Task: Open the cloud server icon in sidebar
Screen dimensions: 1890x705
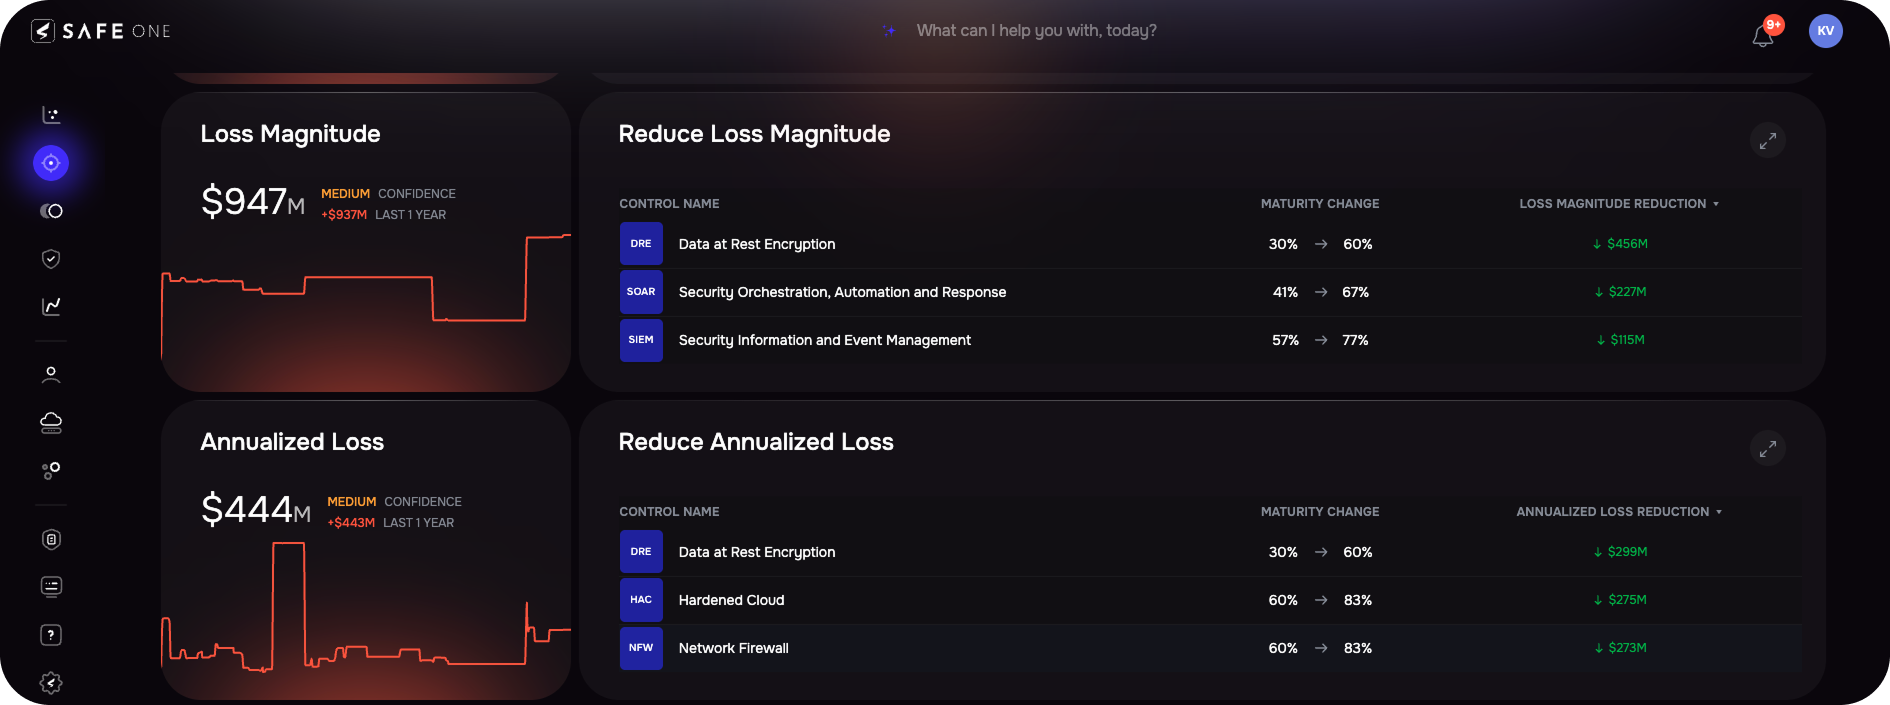Action: (51, 422)
